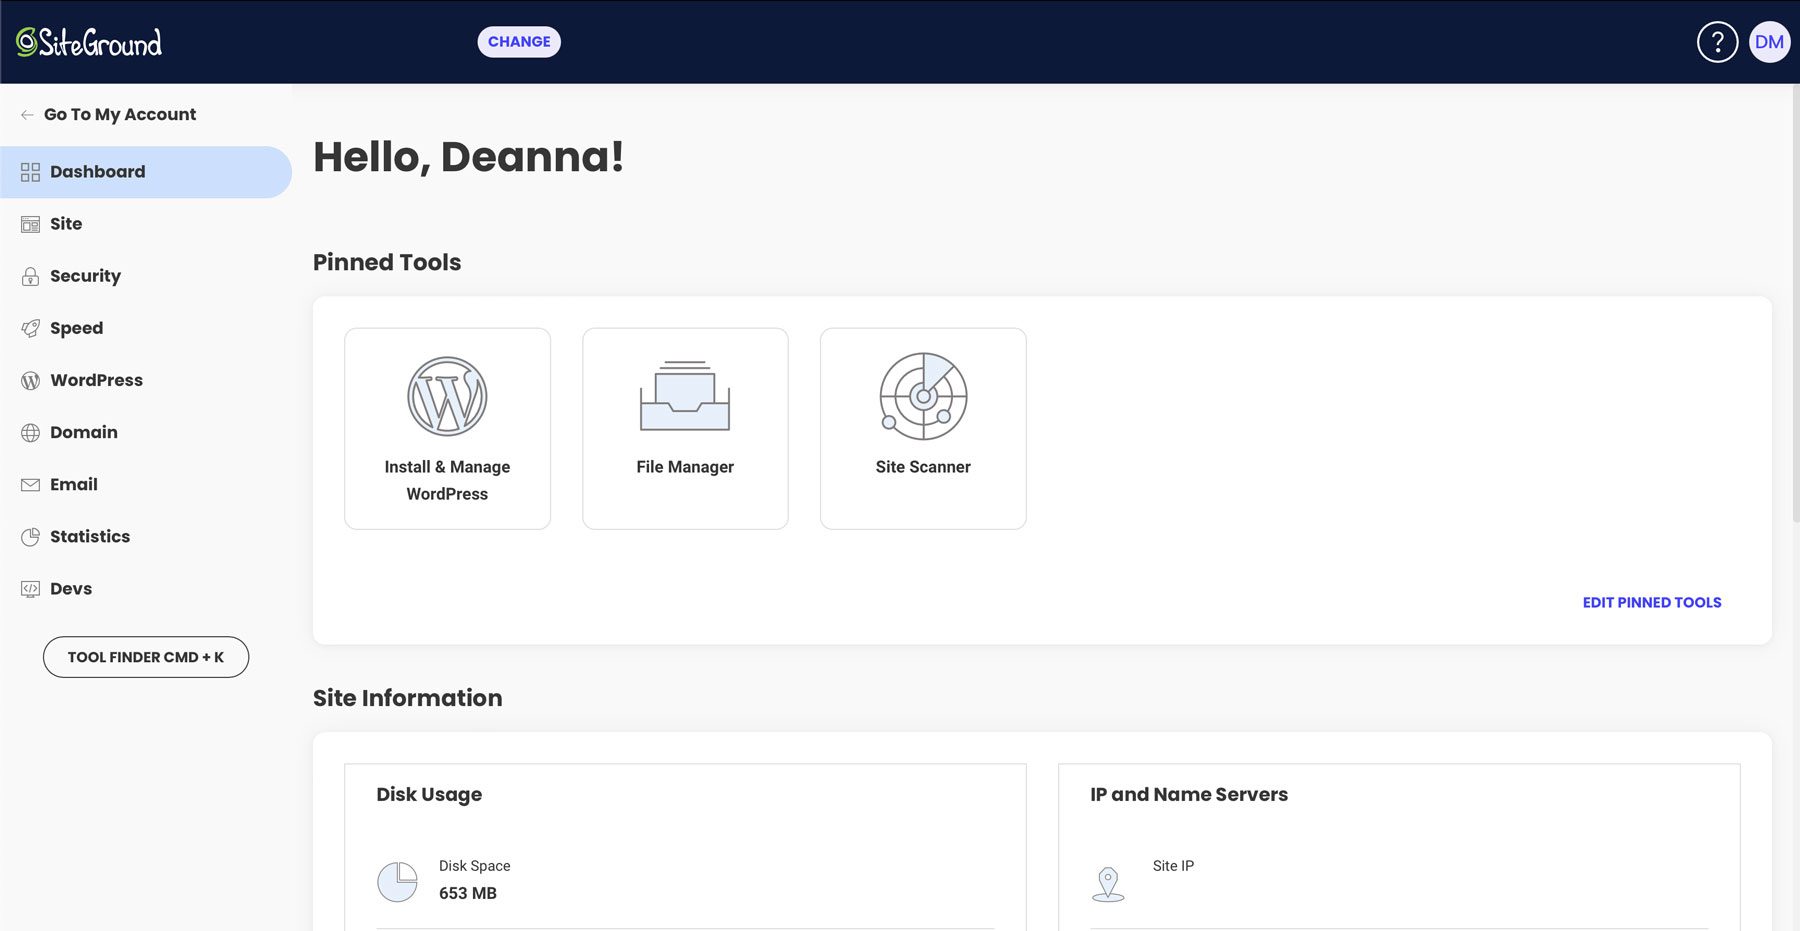Open WordPress settings via its sidebar icon
1800x931 pixels.
[x=29, y=380]
